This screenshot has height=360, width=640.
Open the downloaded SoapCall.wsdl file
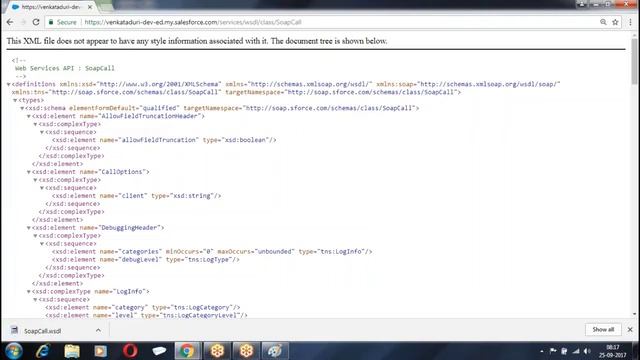point(42,331)
